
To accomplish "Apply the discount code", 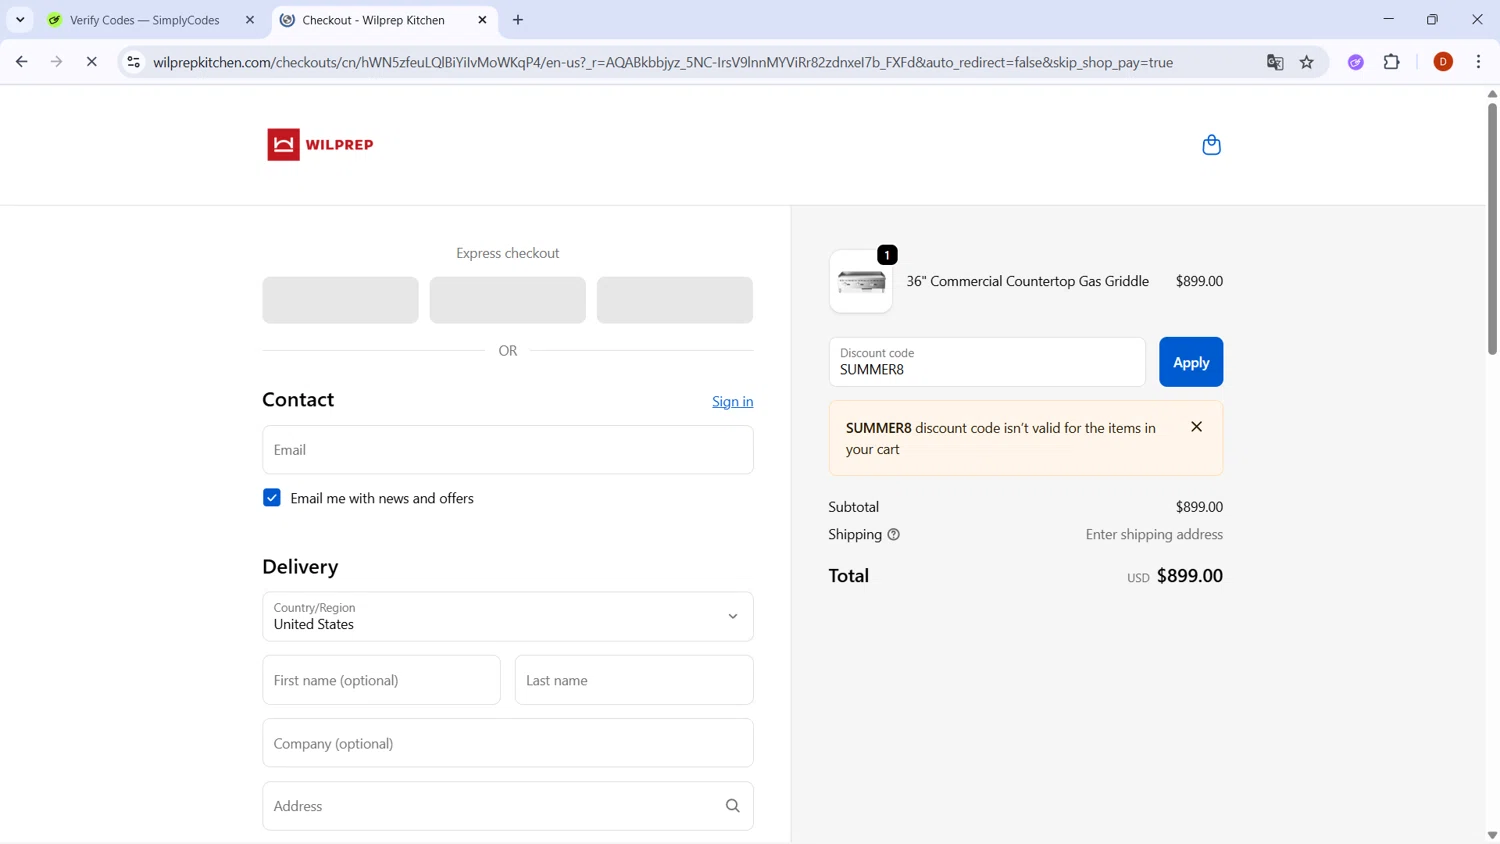I will (x=1191, y=362).
